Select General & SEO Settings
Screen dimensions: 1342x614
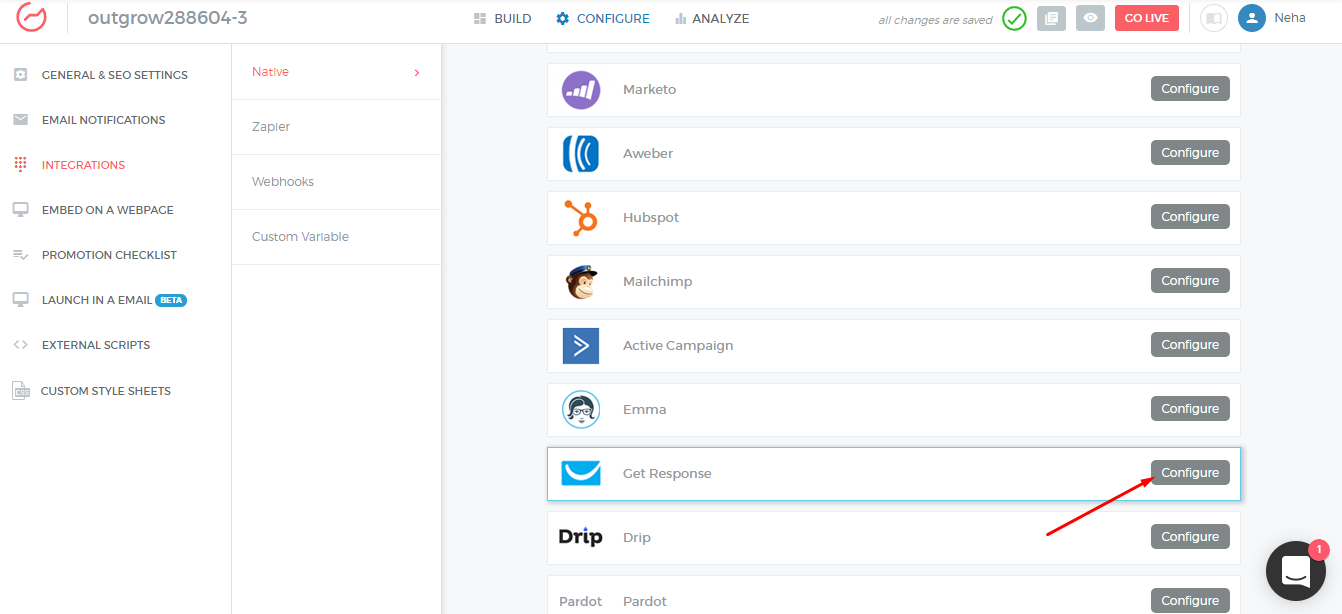[115, 75]
